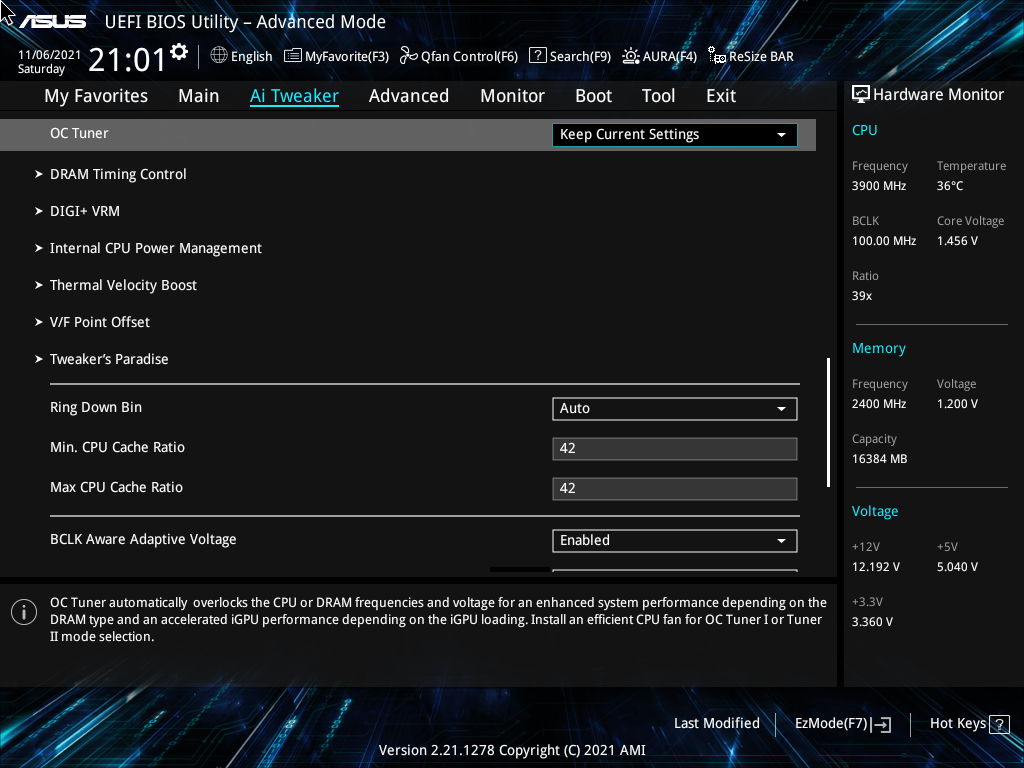Select the Ai Tweaker tab

coord(294,96)
